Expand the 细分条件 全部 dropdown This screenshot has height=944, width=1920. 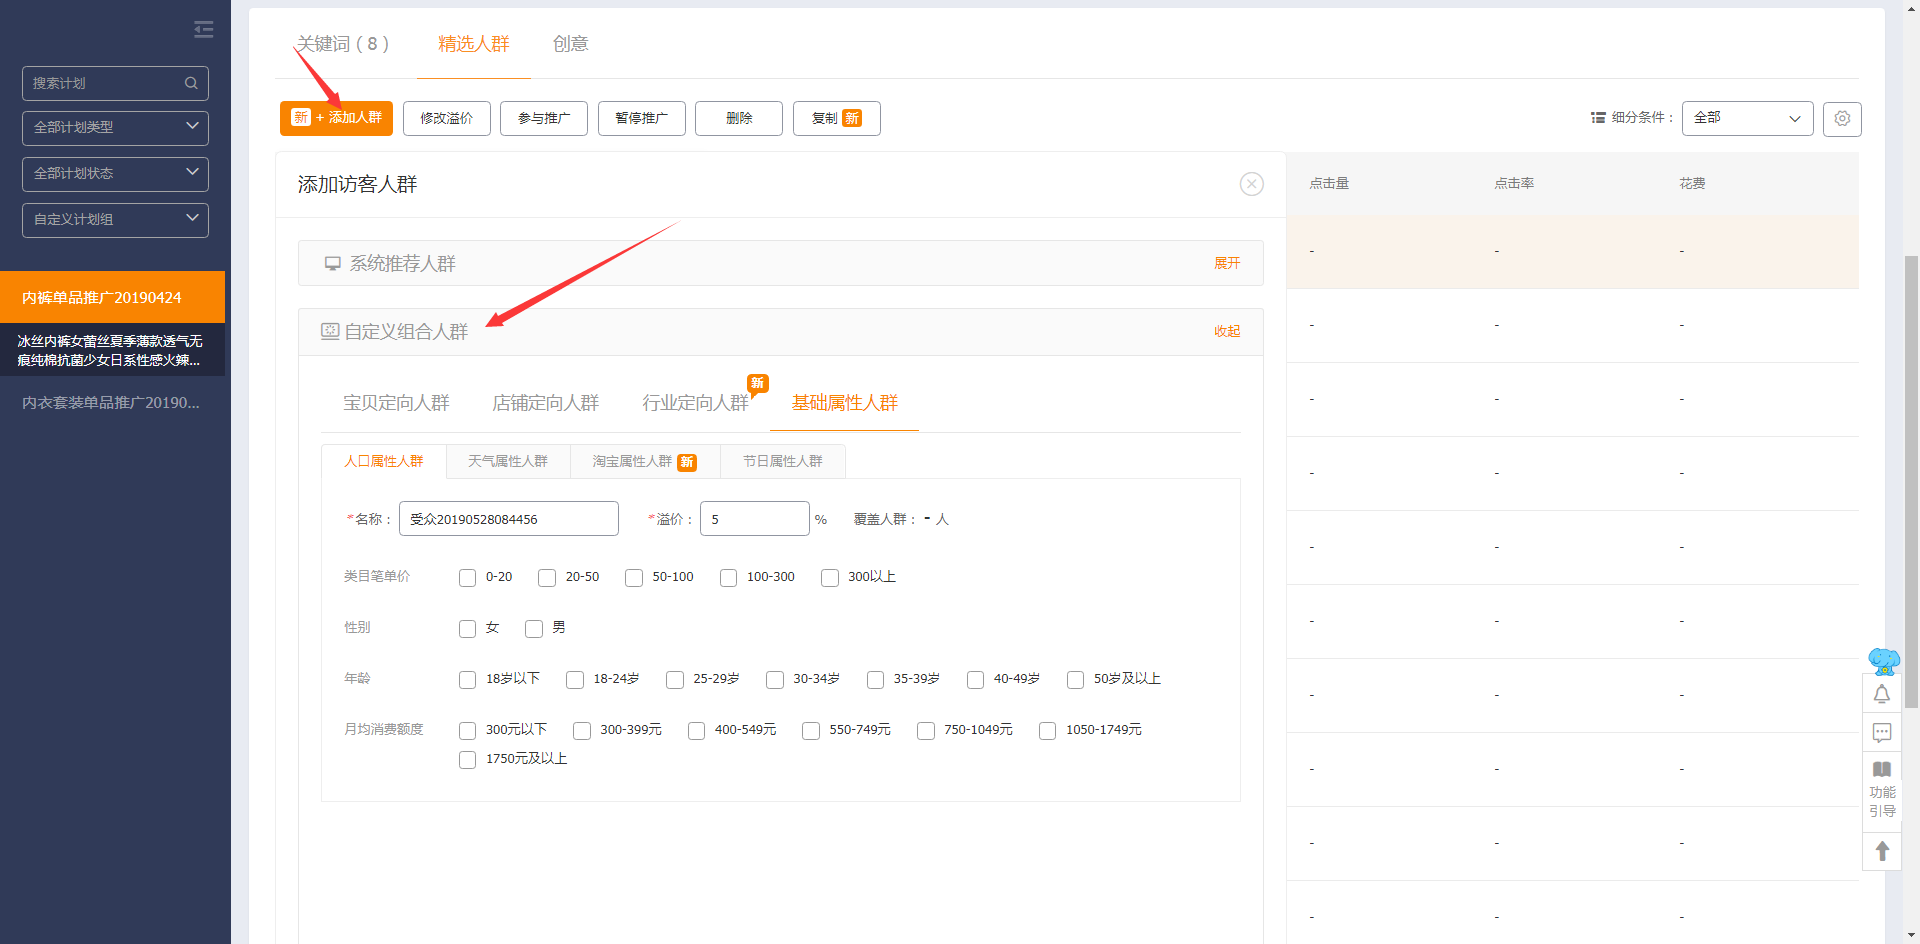[1746, 118]
